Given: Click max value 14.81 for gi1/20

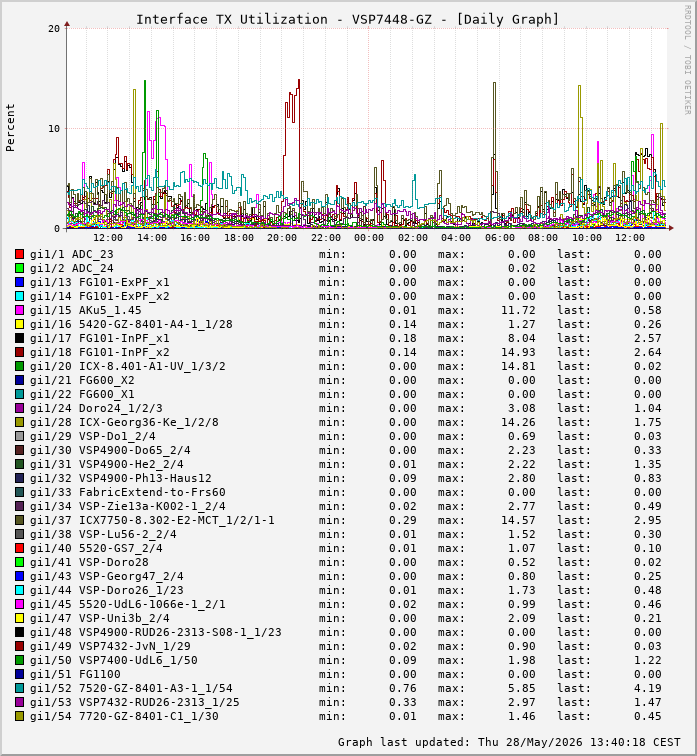Looking at the screenshot, I should click(x=518, y=366).
